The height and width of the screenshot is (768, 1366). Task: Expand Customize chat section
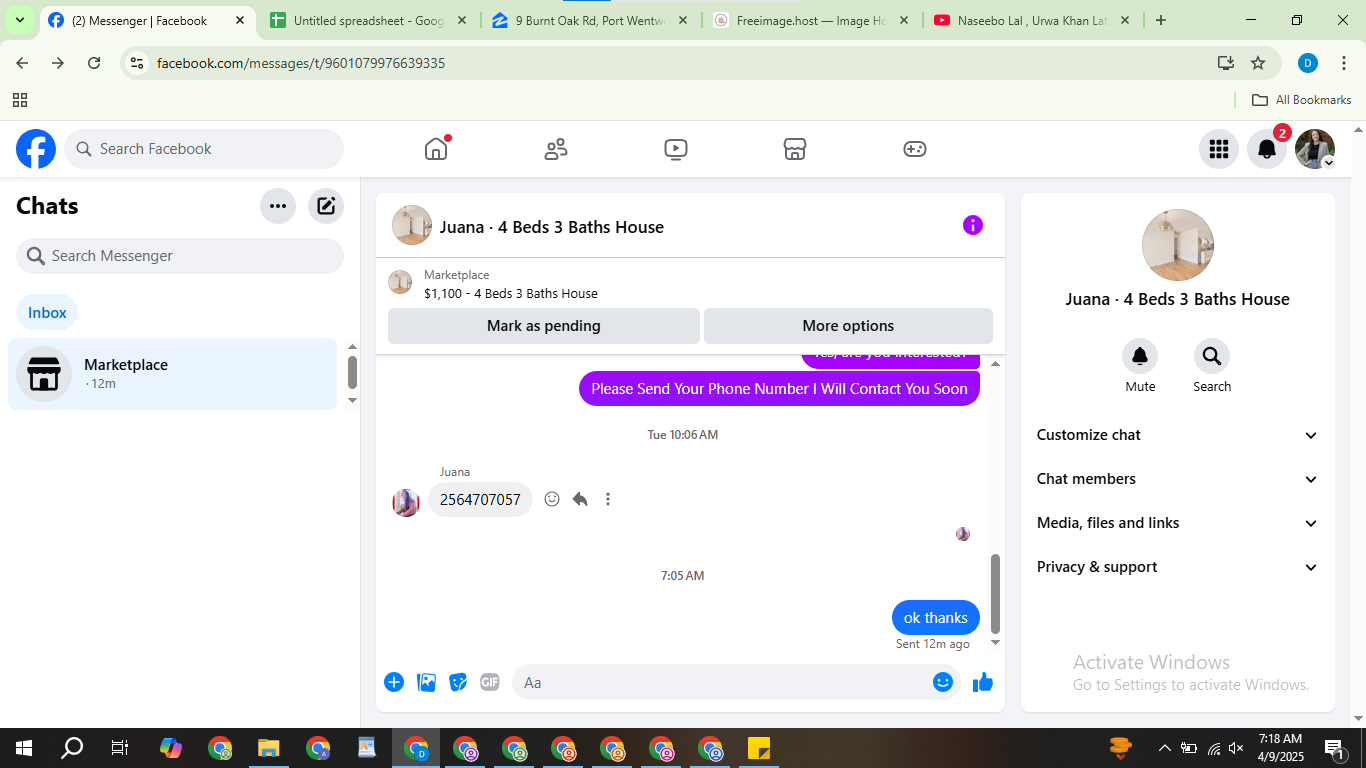(x=1178, y=435)
